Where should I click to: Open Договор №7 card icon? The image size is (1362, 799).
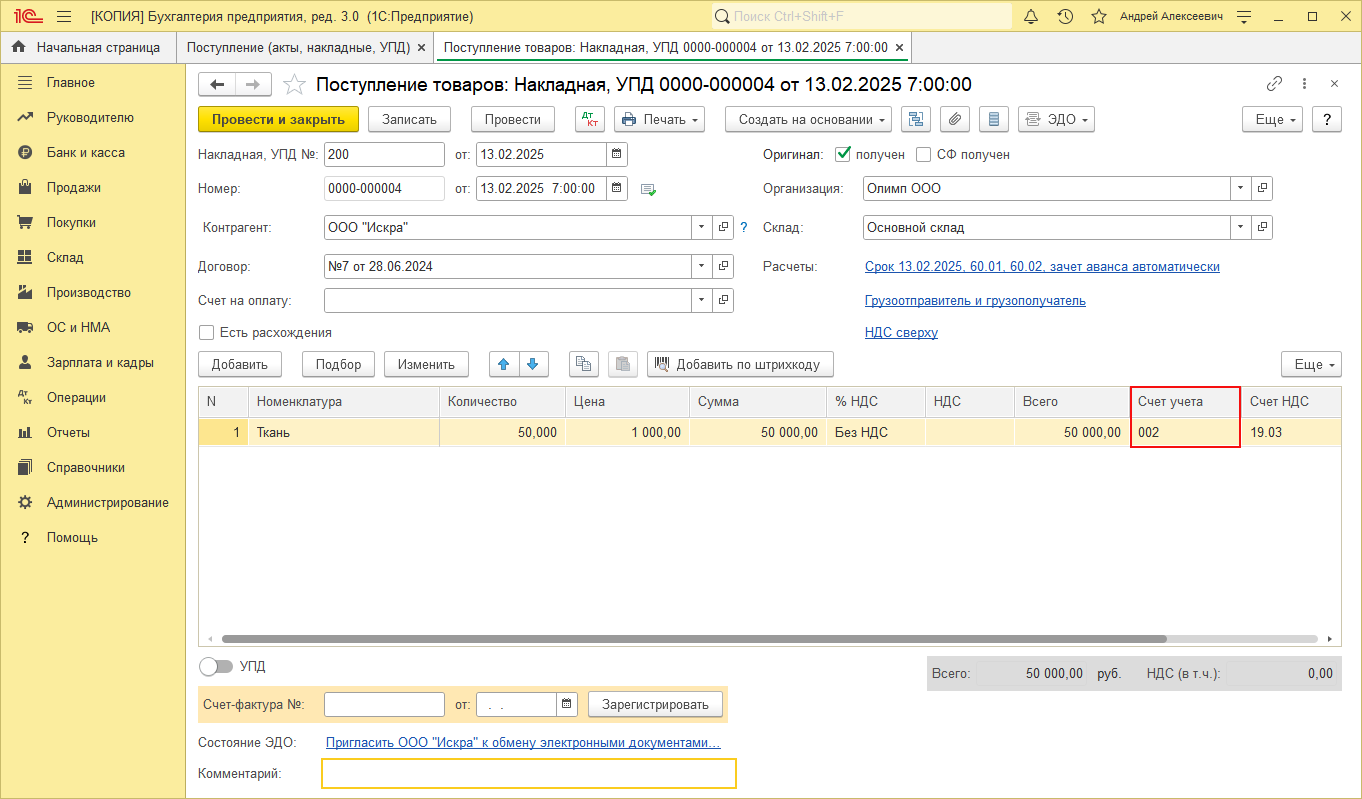[724, 267]
